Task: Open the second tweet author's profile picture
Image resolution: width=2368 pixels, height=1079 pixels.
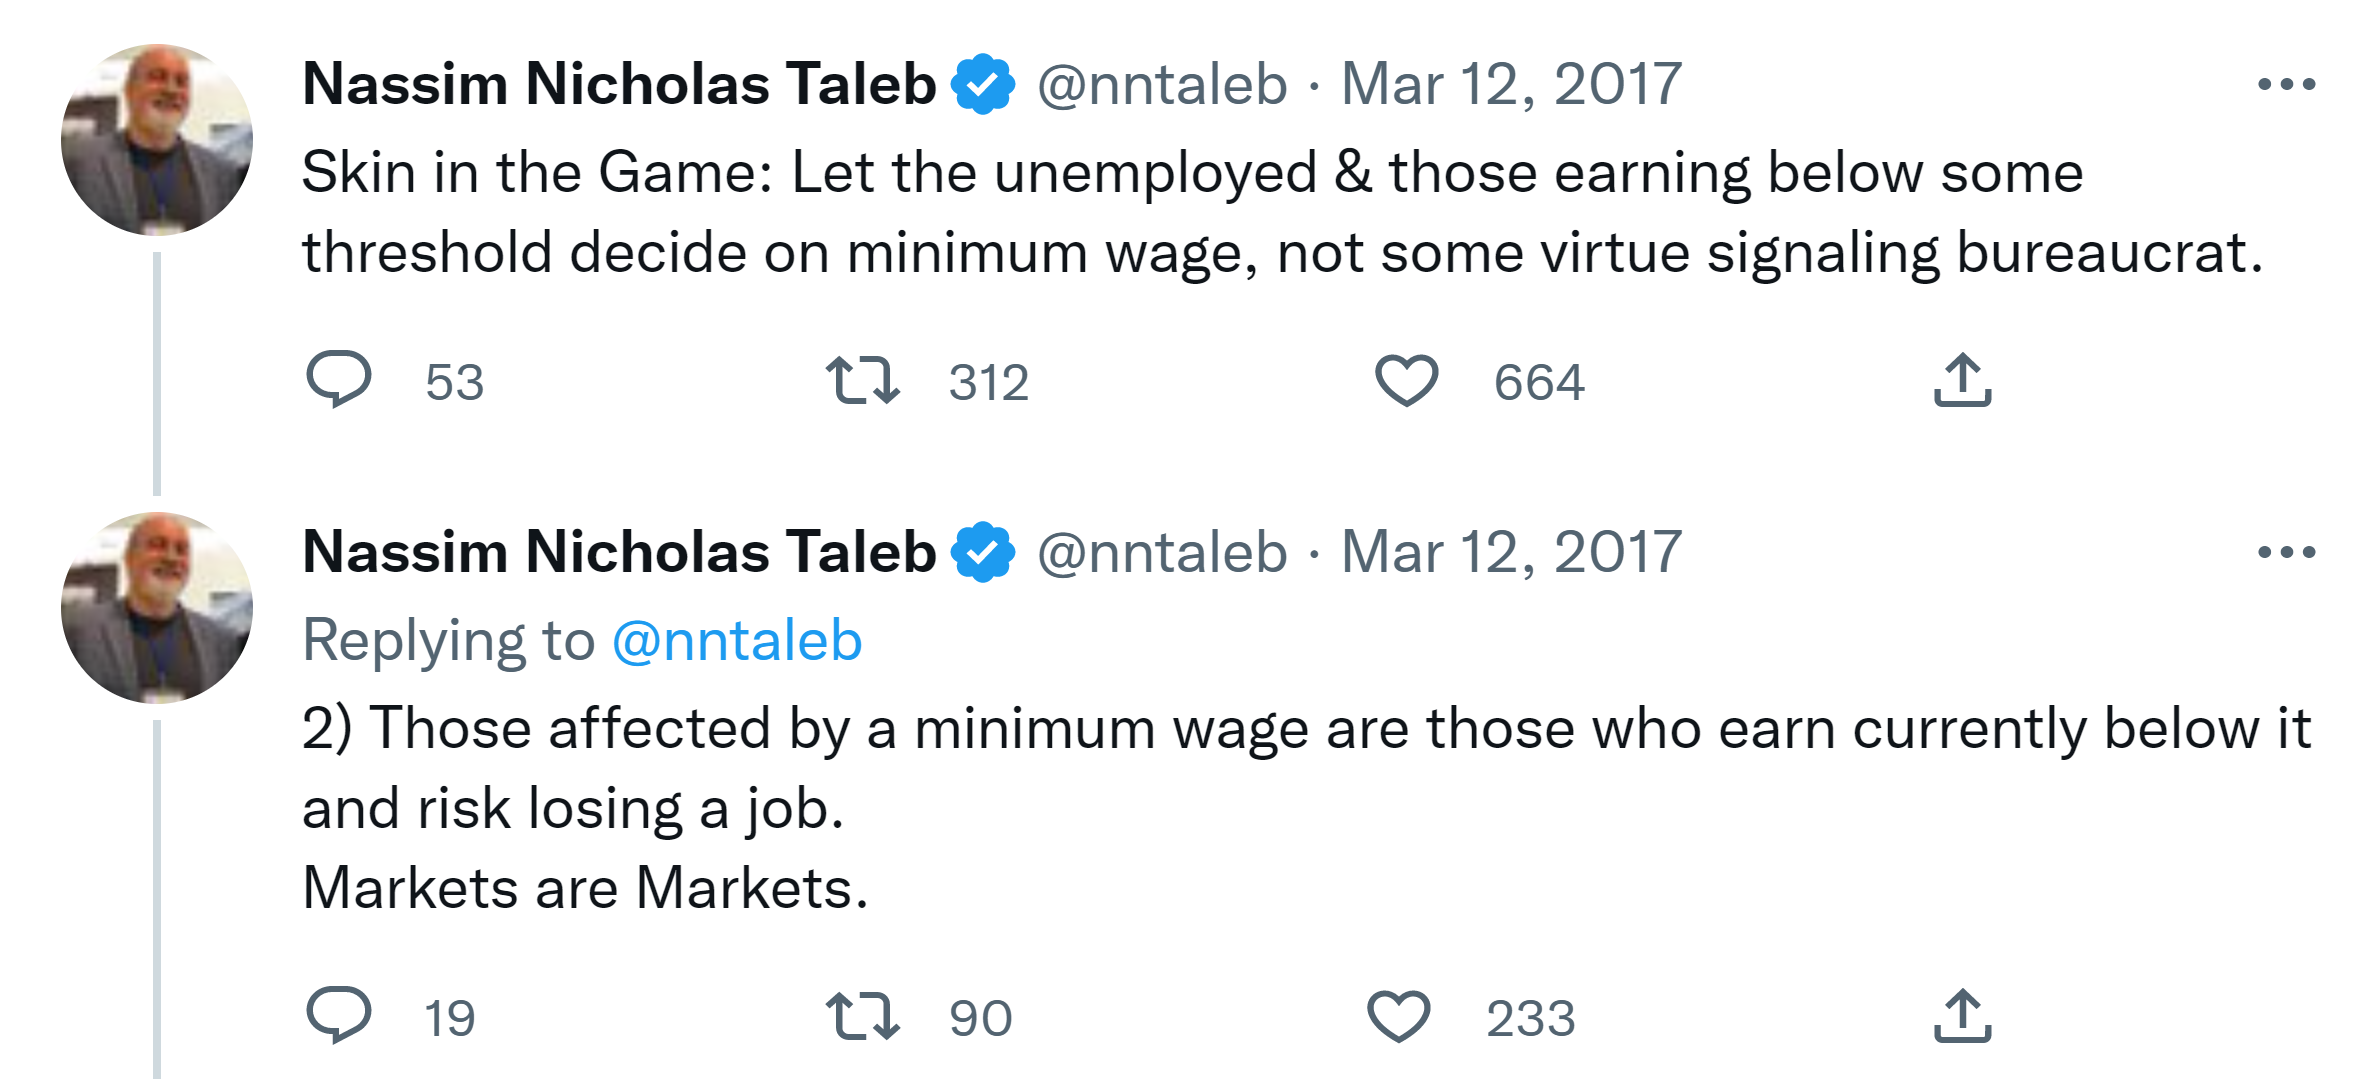Action: click(x=157, y=608)
